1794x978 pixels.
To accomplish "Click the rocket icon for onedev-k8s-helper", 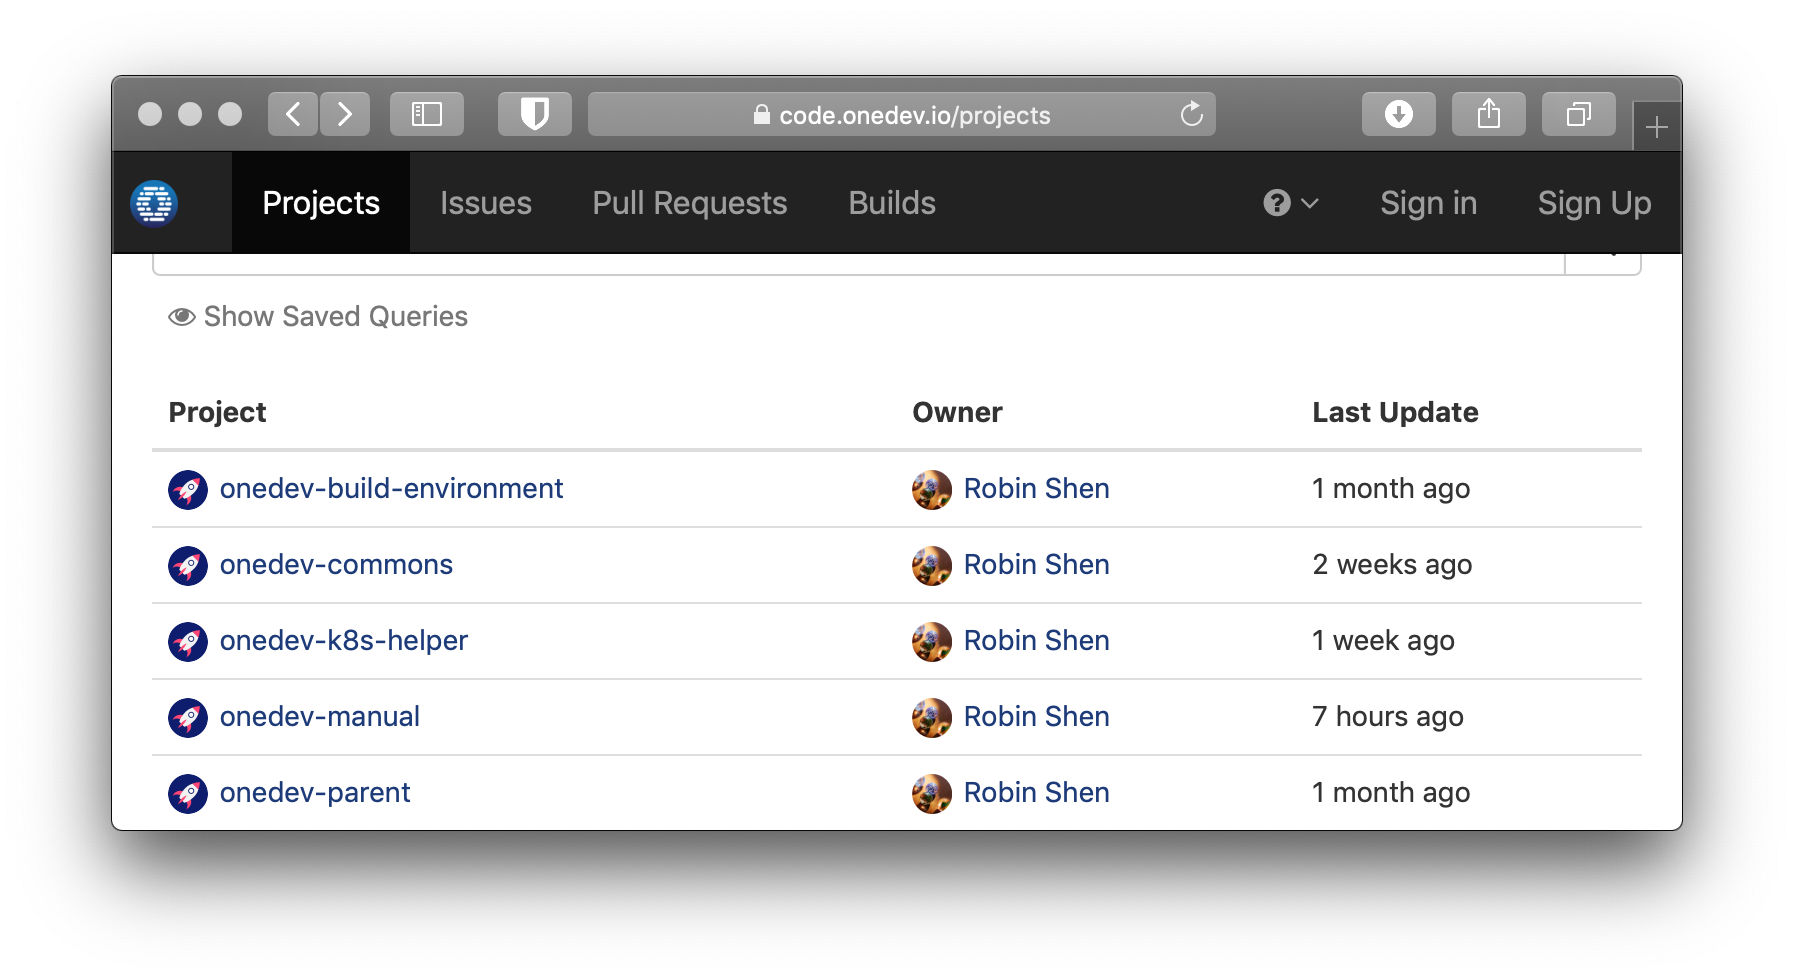I will pos(188,642).
